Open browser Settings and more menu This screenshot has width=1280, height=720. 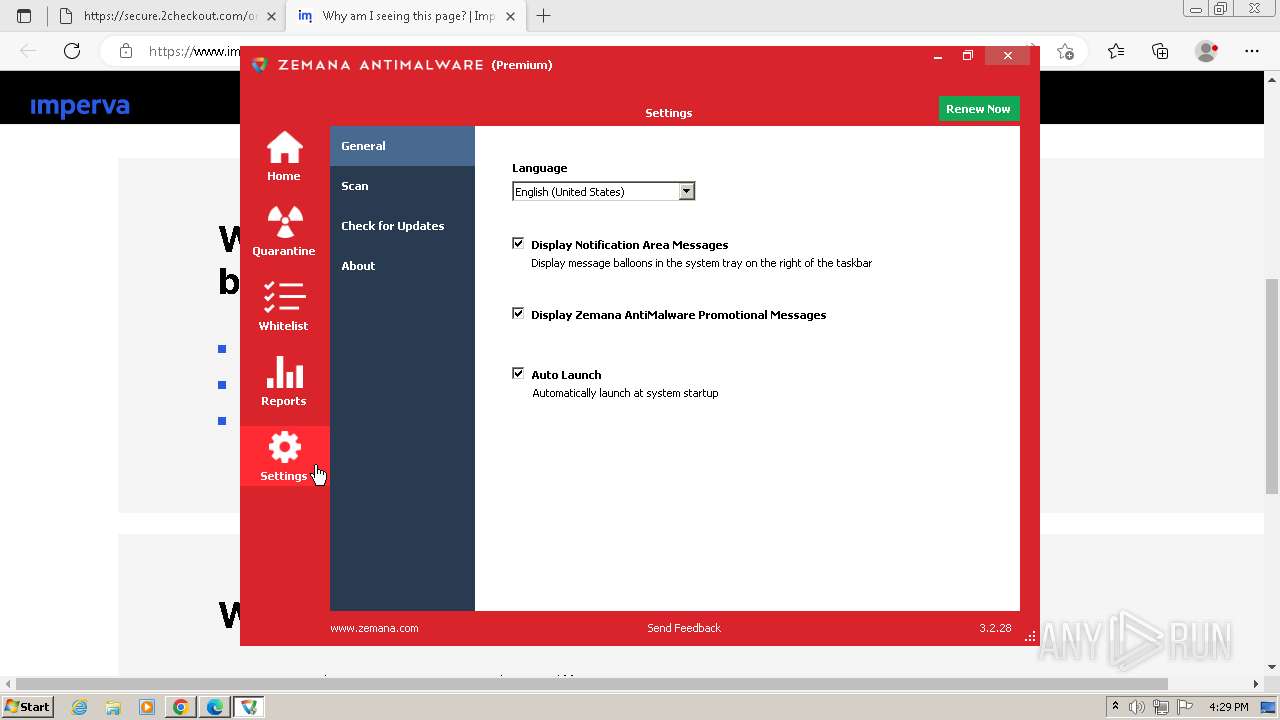1252,51
